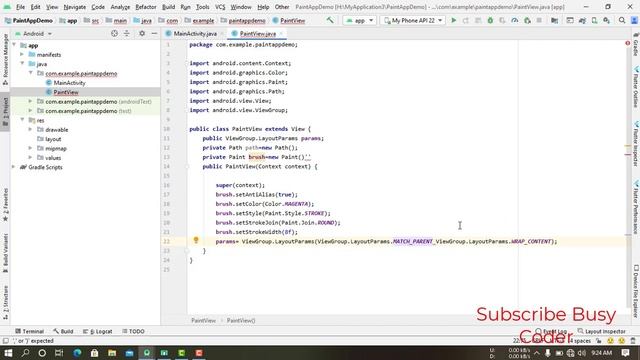The width and height of the screenshot is (640, 360).
Task: Open the Layout Inspector
Action: 602,331
